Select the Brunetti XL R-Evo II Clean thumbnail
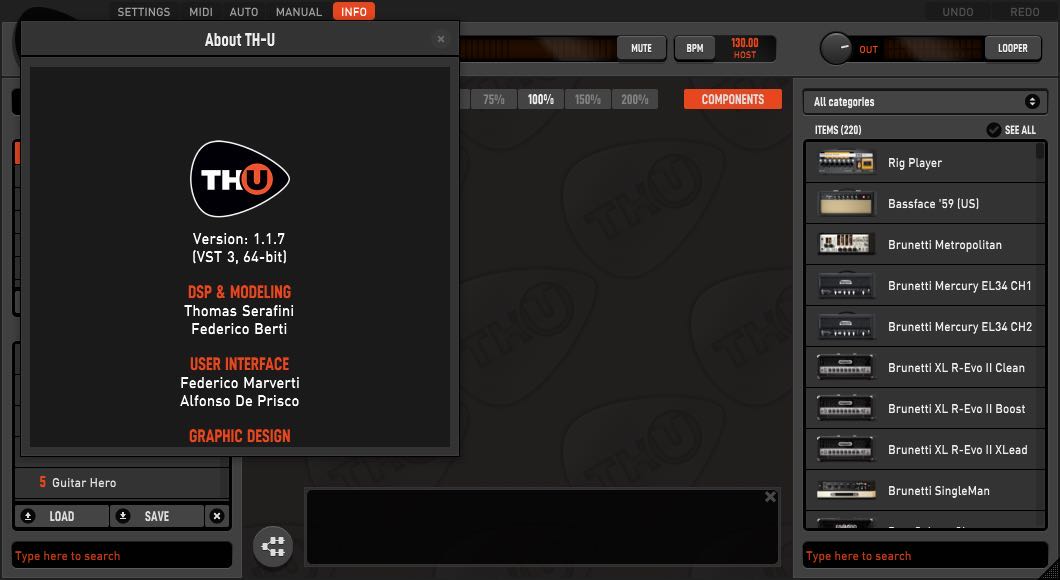This screenshot has height=580, width=1060. pos(846,367)
